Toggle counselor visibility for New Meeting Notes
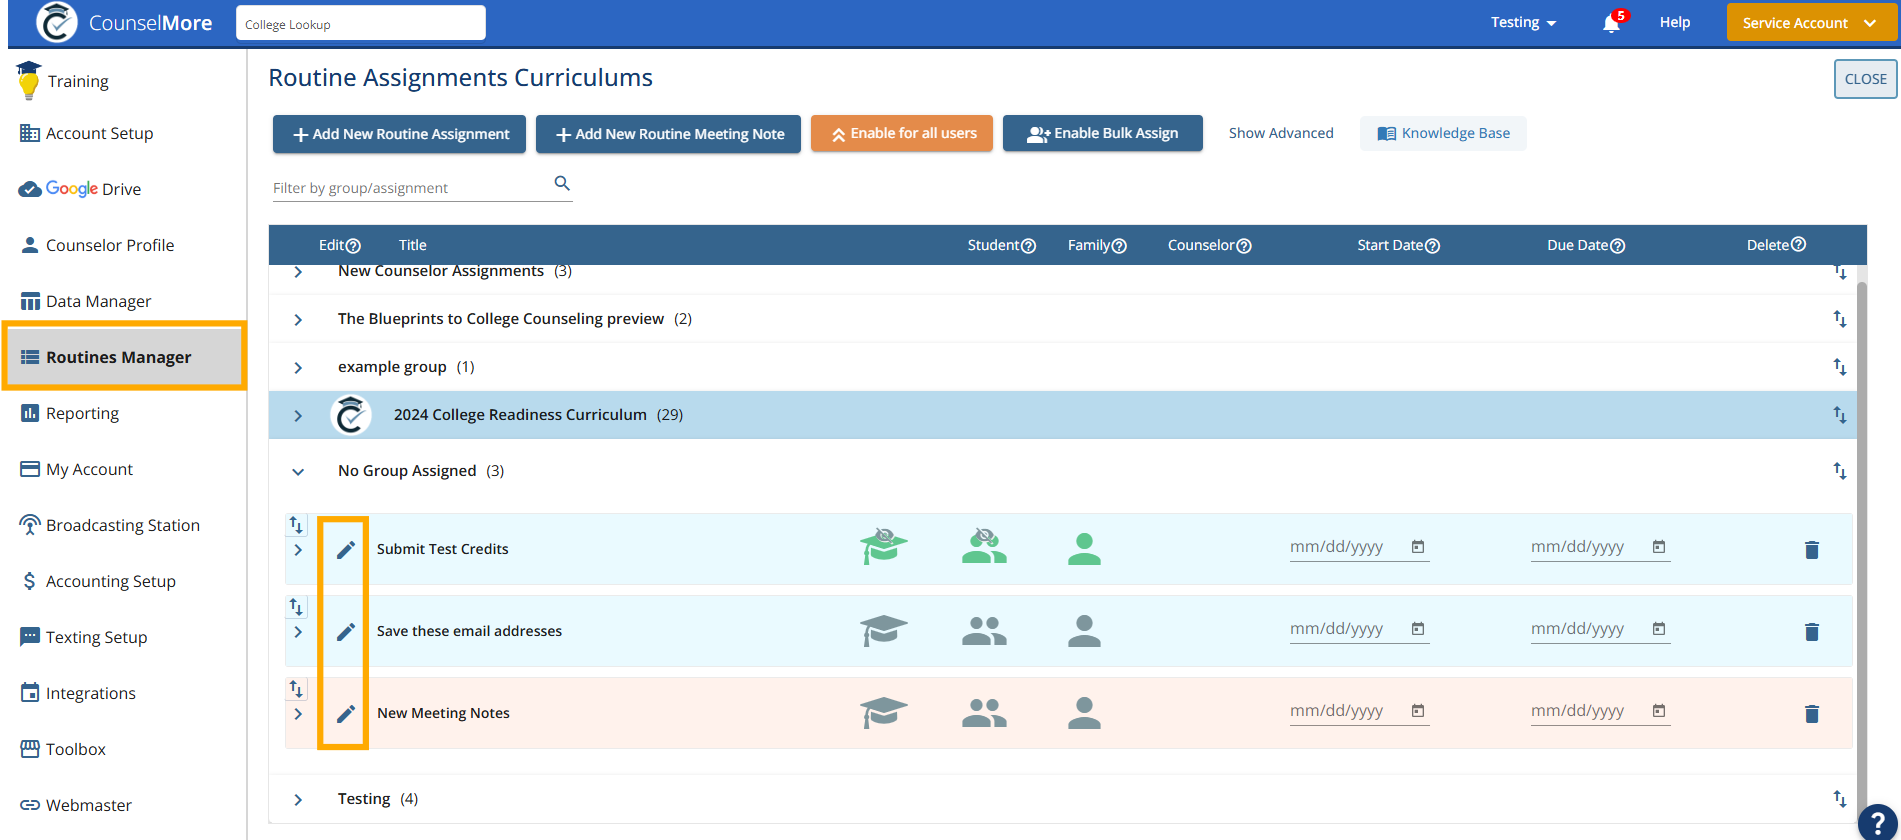1901x840 pixels. pos(1083,713)
